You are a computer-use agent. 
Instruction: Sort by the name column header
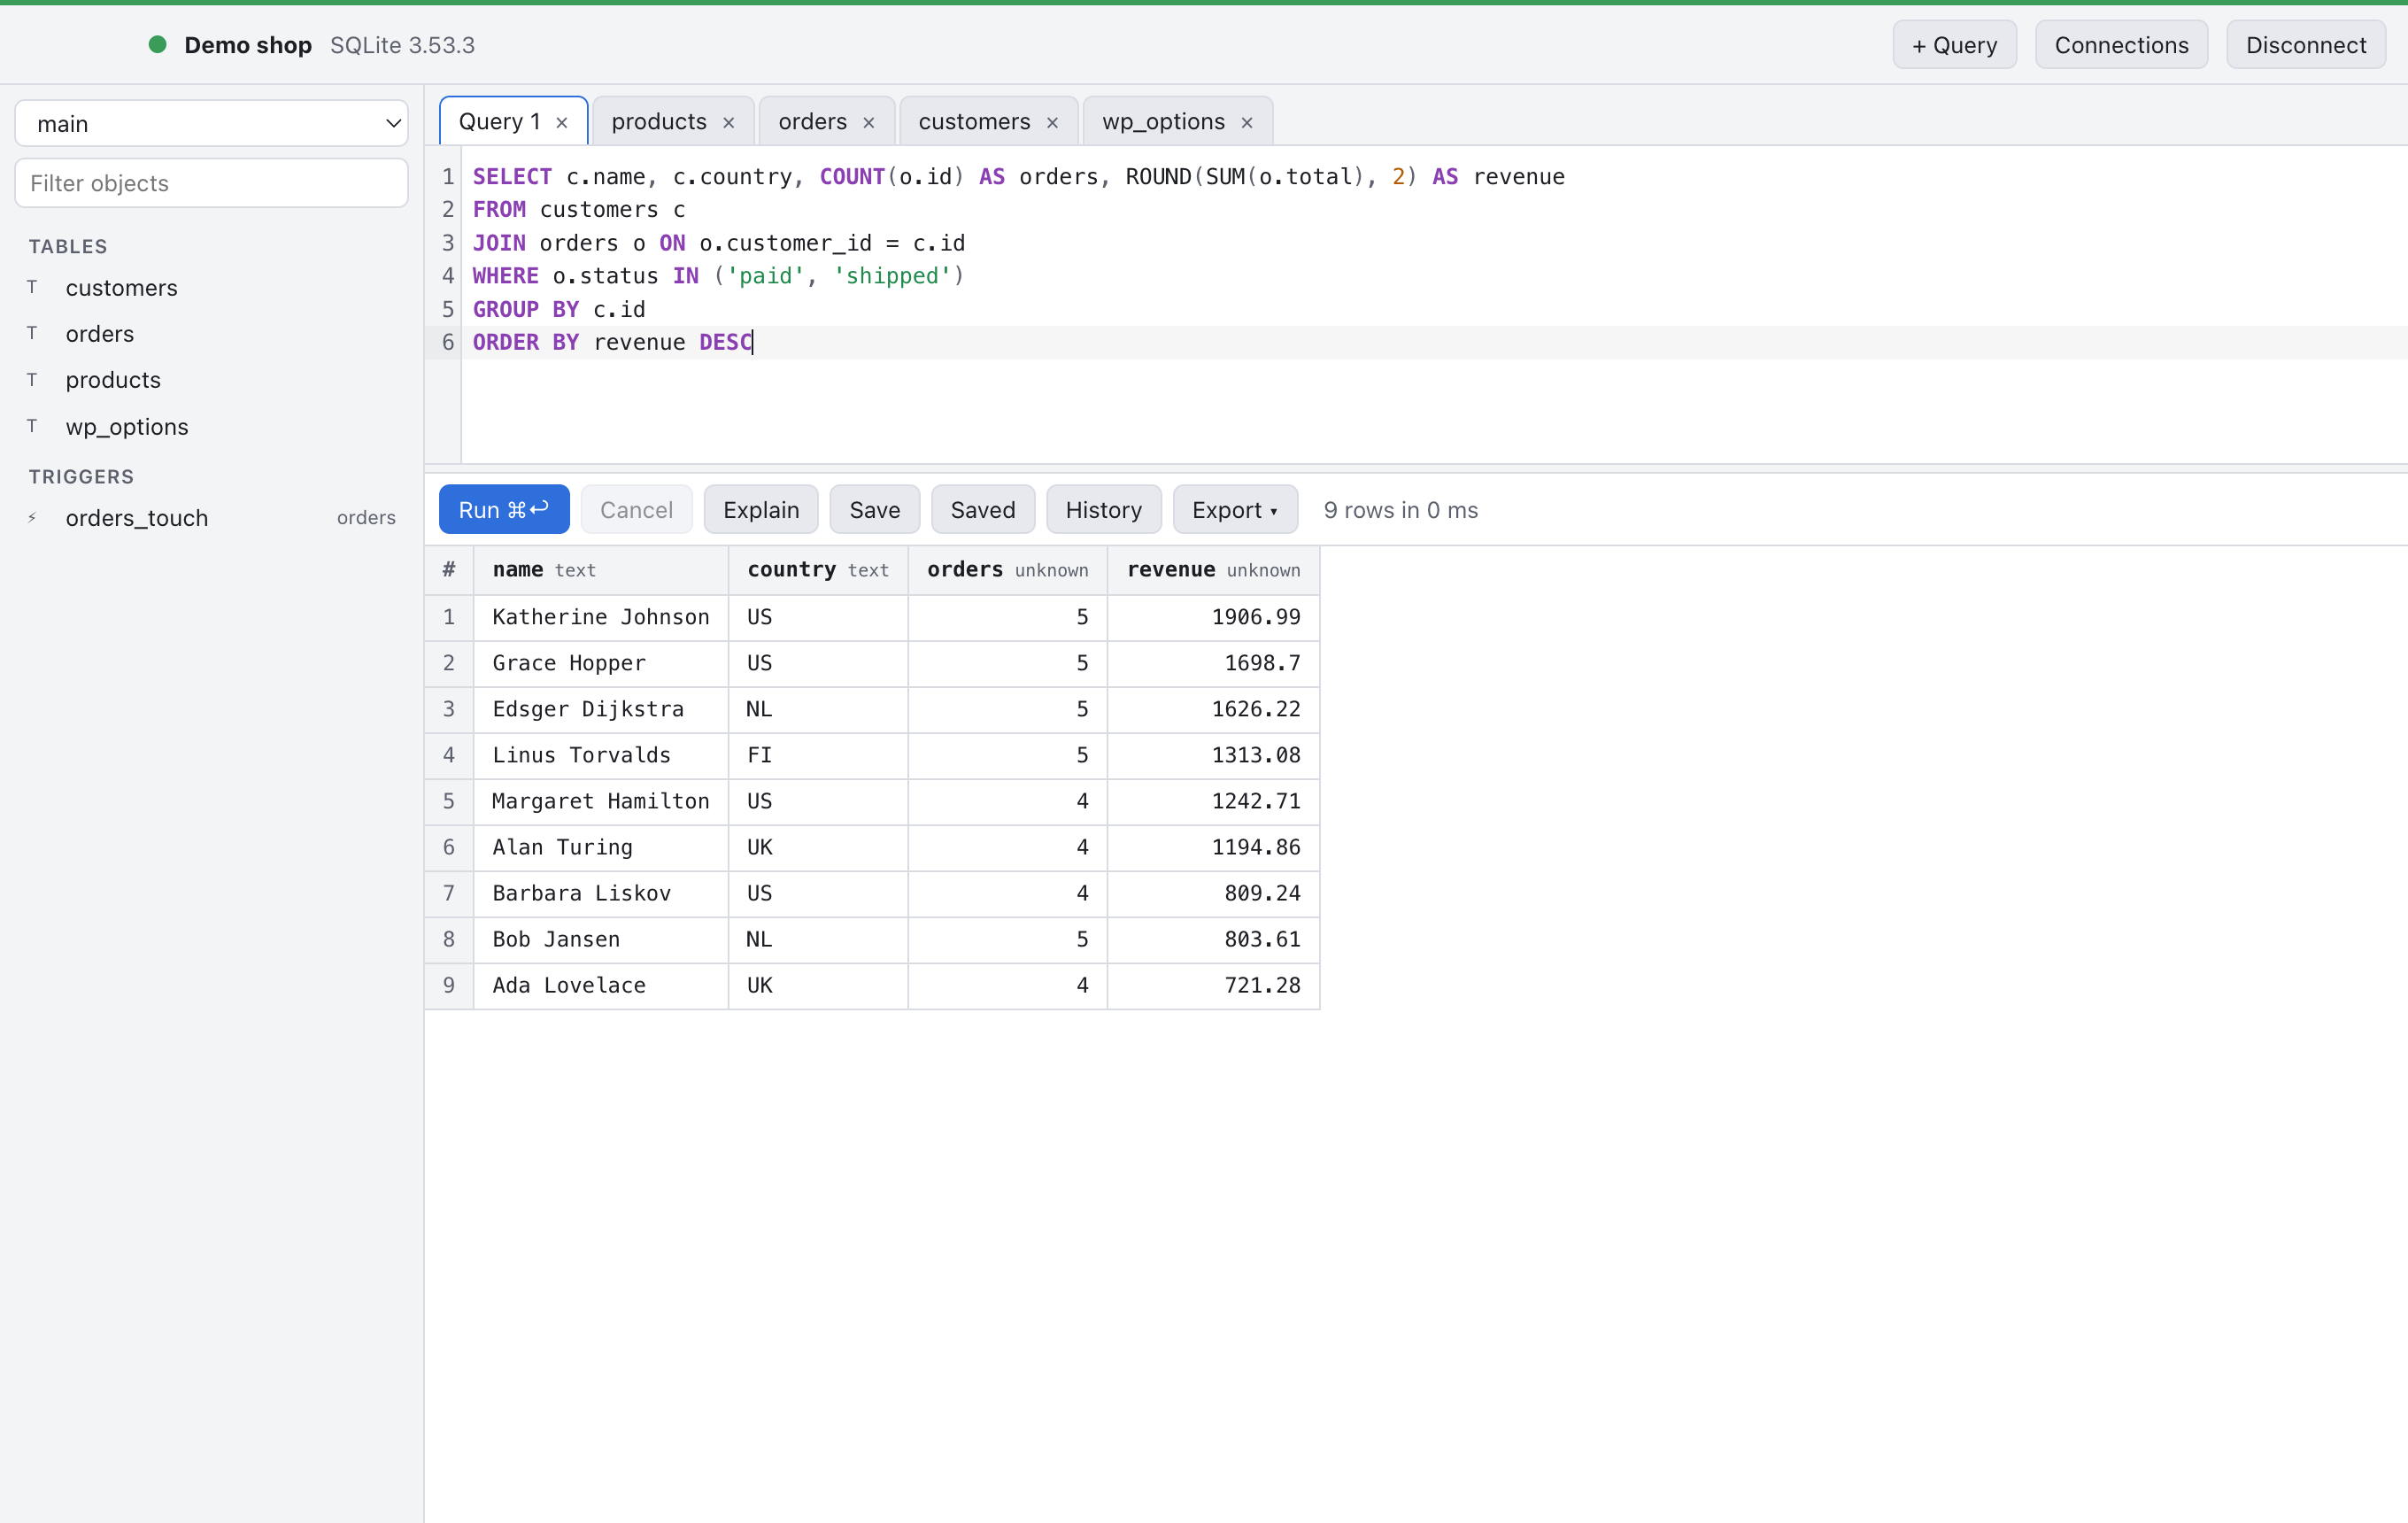(601, 570)
